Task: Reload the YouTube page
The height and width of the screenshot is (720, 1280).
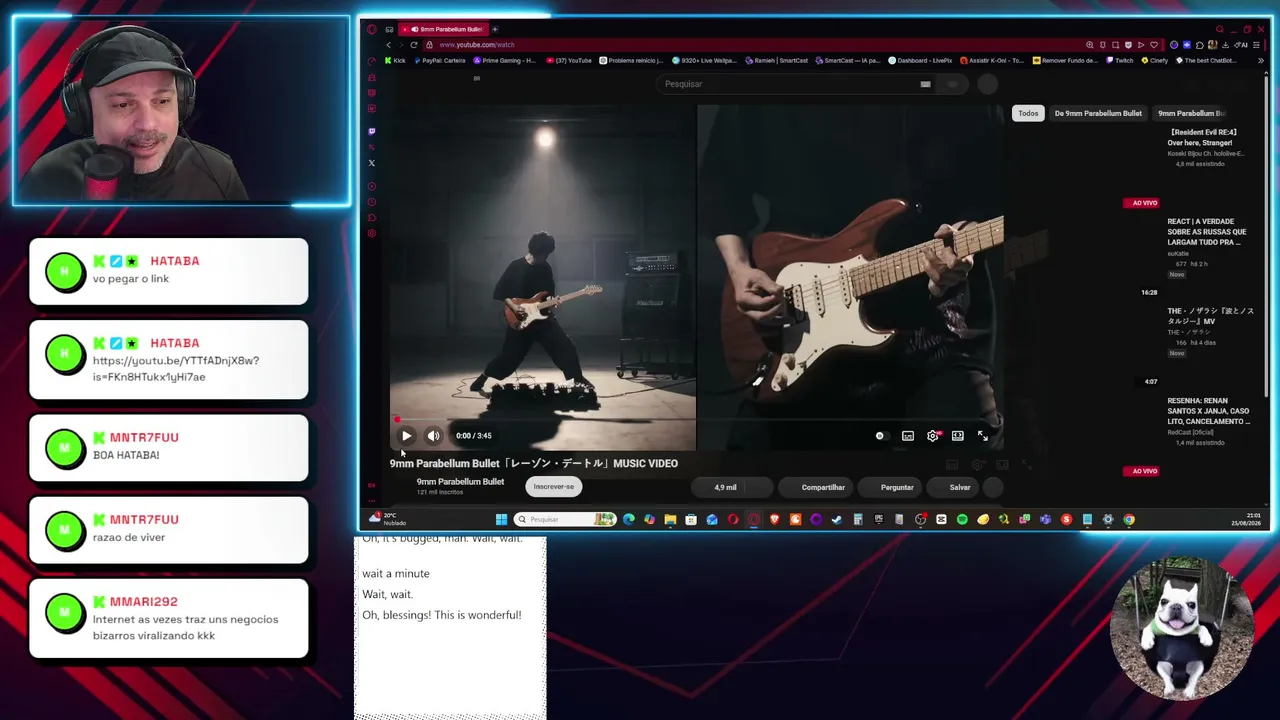Action: [x=414, y=45]
